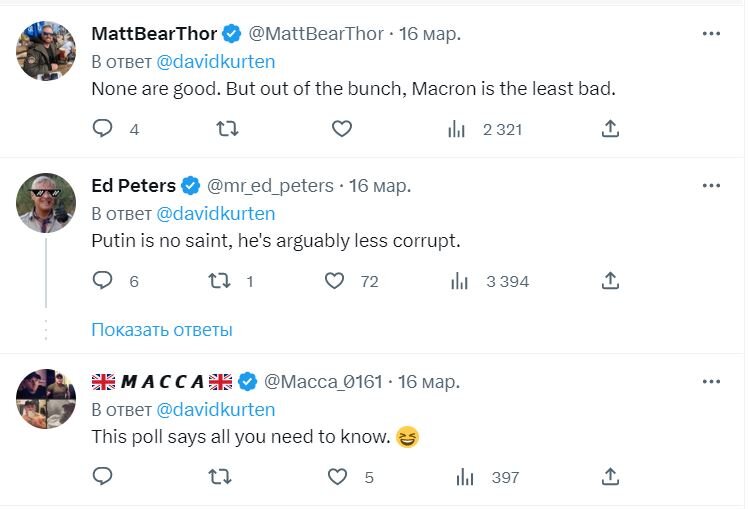Like Ed Peters' tweet
Screen dimensions: 748x509
(335, 281)
